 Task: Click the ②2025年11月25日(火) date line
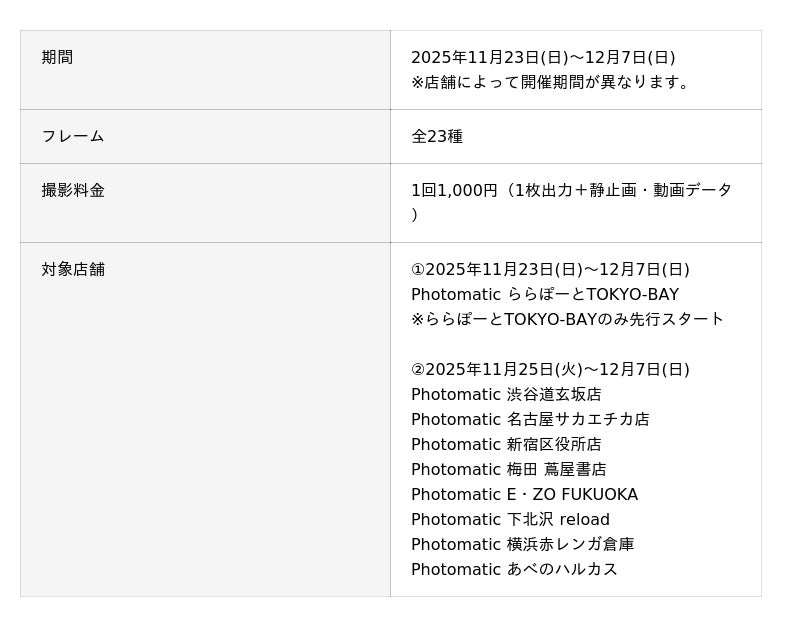coord(550,370)
